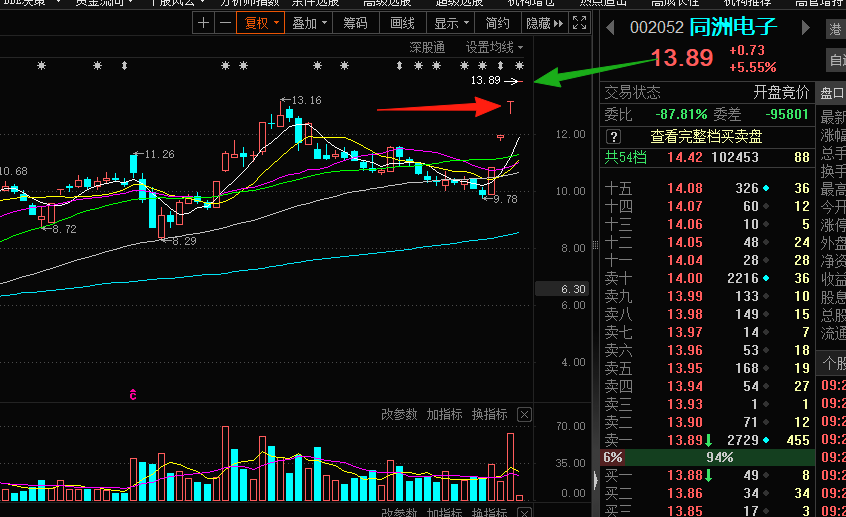
Task: Open the 查看完整档买卖盘 full order book link
Action: coord(706,137)
